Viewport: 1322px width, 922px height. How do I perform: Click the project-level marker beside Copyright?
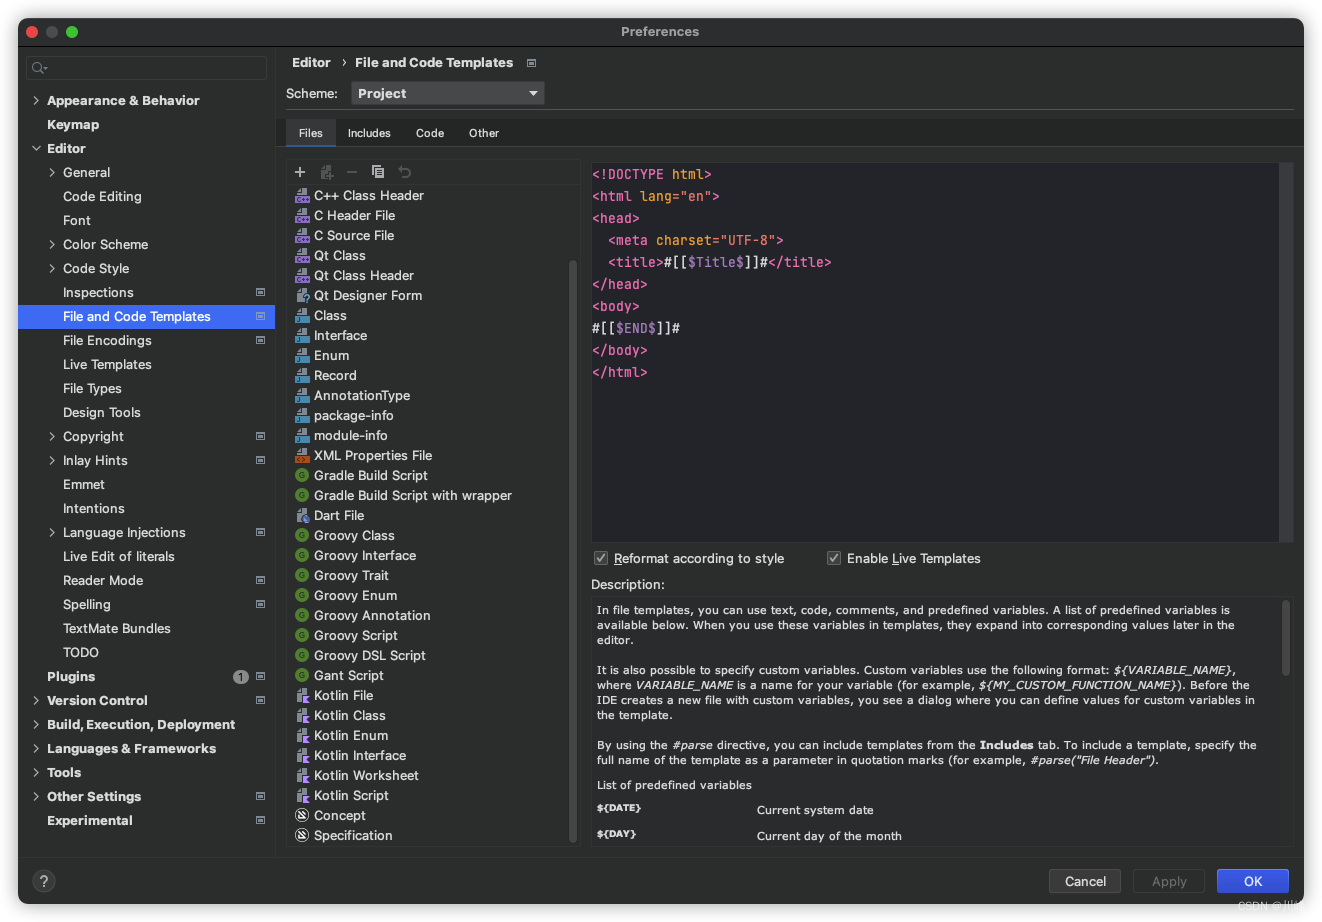[260, 437]
